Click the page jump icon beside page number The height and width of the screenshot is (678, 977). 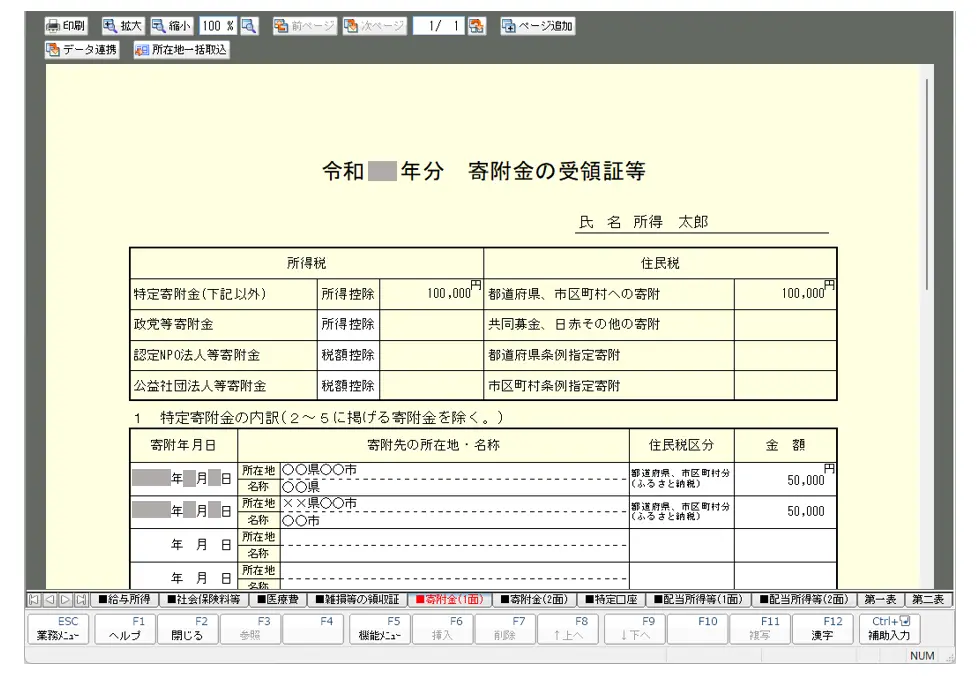click(477, 26)
